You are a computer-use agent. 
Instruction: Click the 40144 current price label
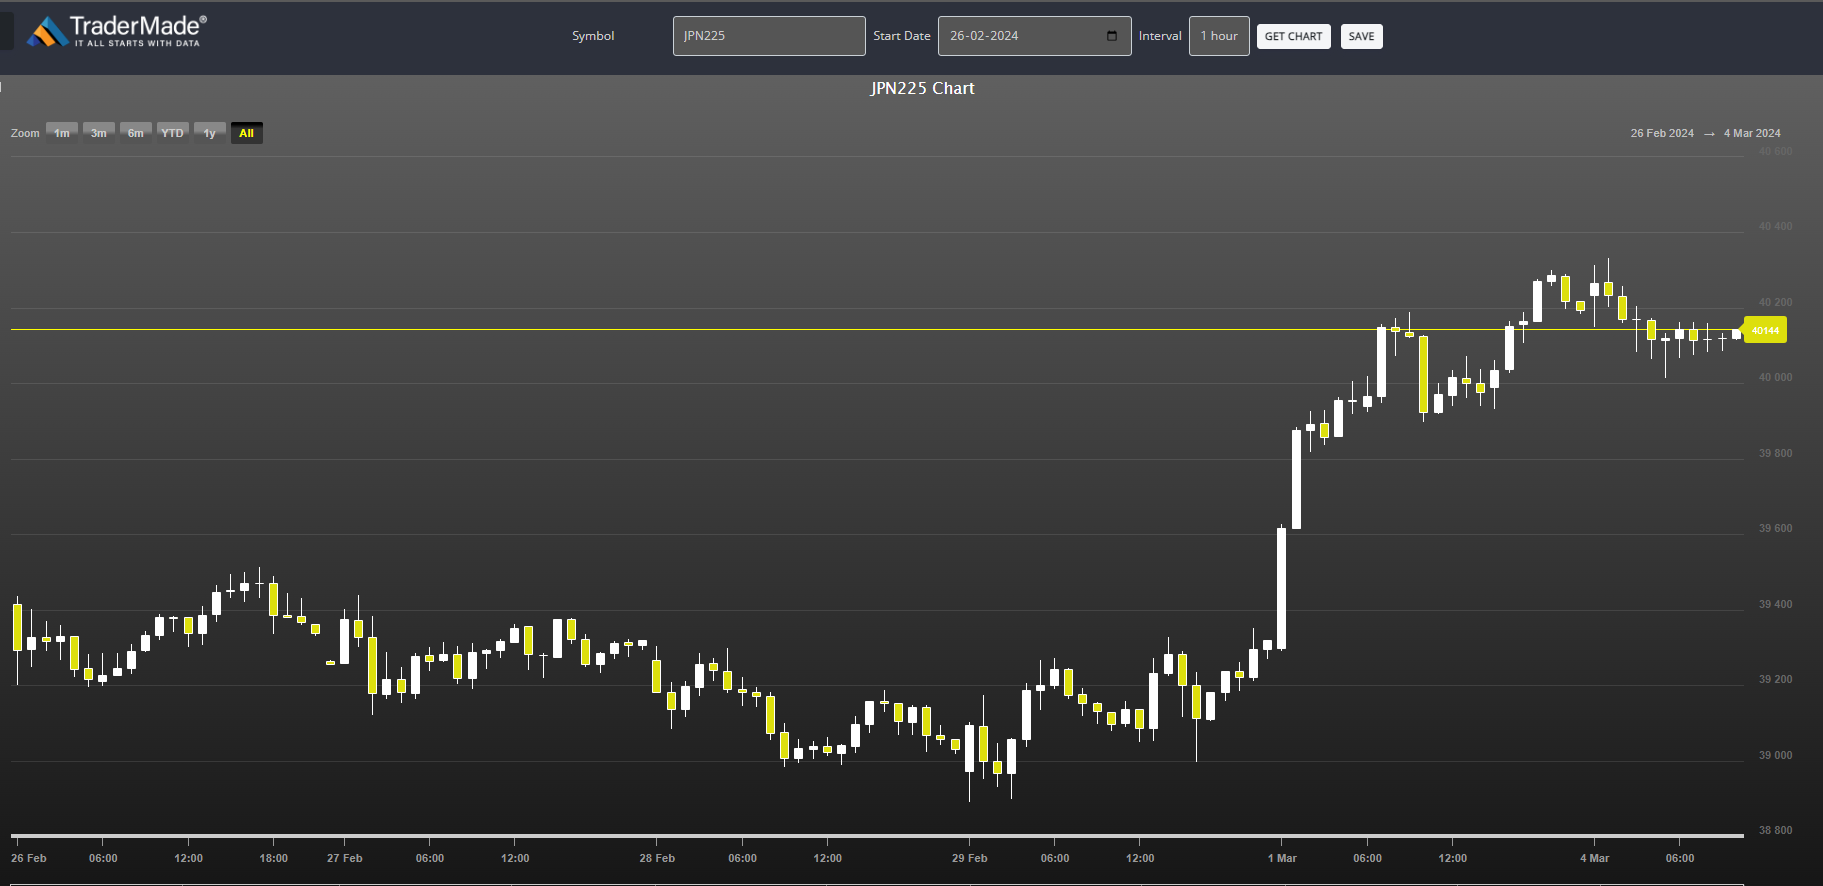[1765, 330]
